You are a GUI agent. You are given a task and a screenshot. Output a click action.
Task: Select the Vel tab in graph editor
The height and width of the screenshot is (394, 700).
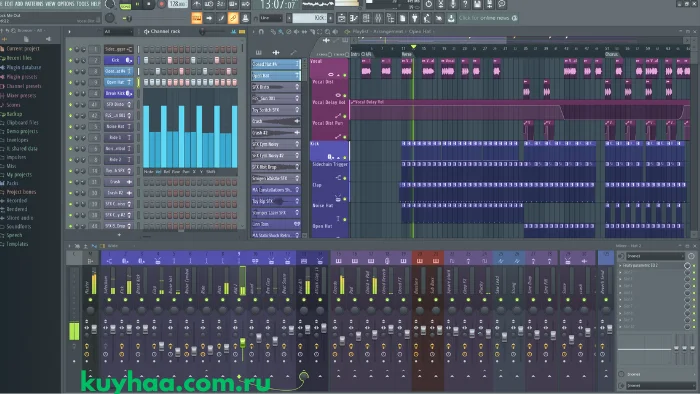158,171
